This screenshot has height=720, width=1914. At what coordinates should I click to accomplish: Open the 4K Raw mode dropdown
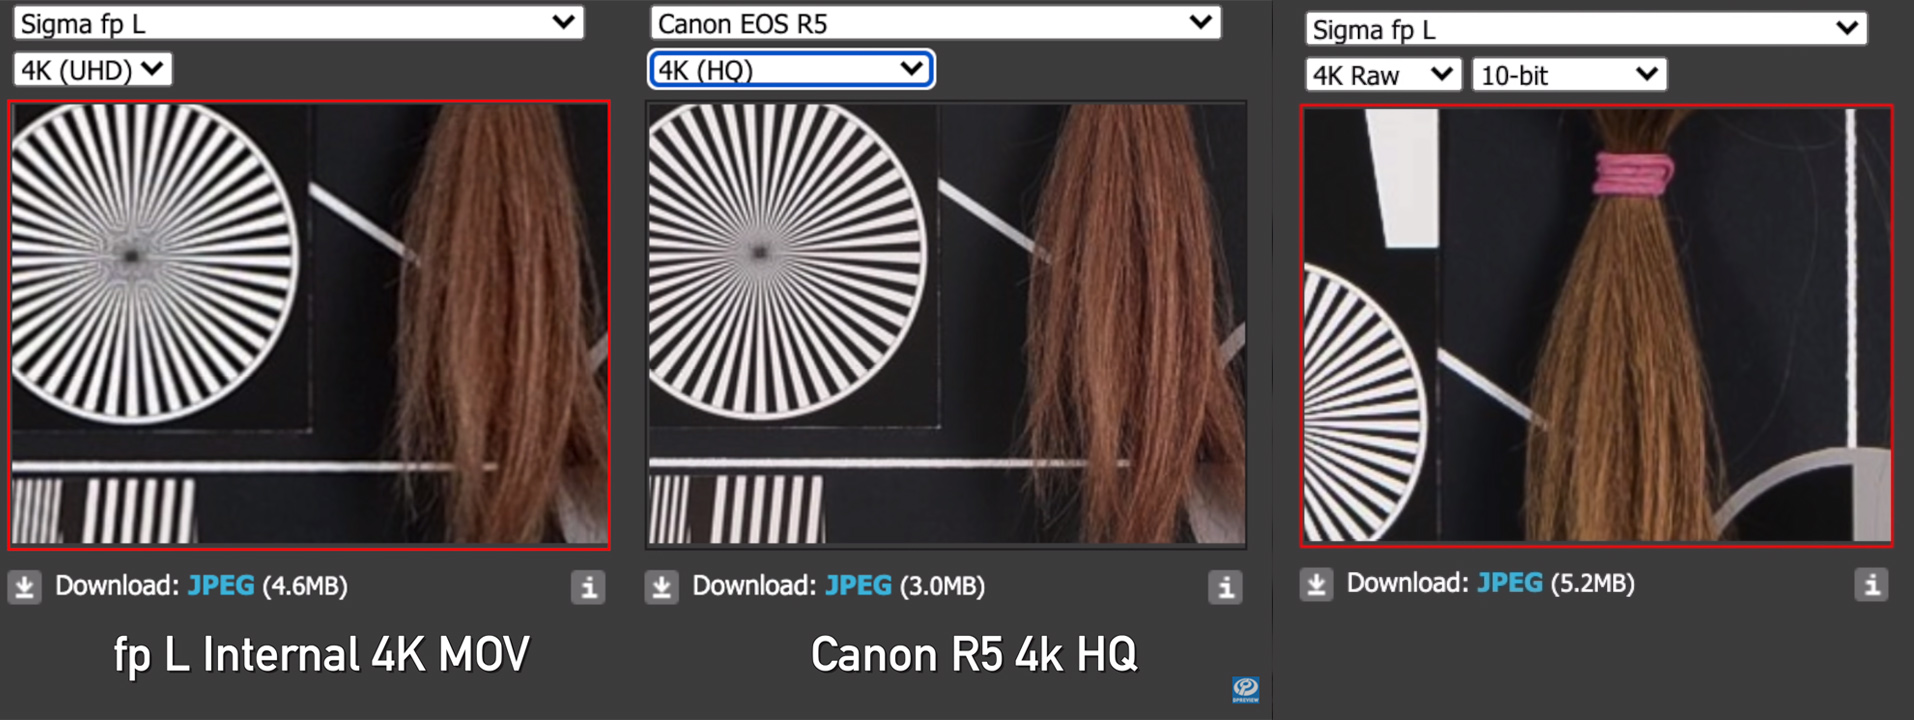click(x=1383, y=75)
